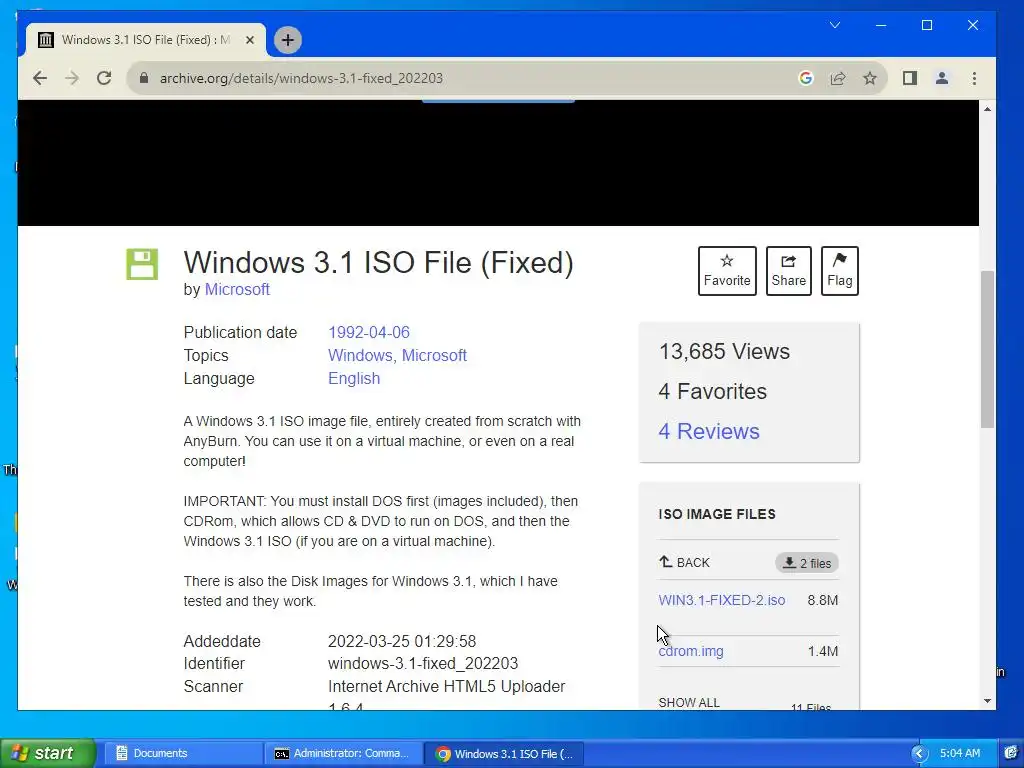Click identifier windows-3.1-fixed_202203 value

pos(423,664)
